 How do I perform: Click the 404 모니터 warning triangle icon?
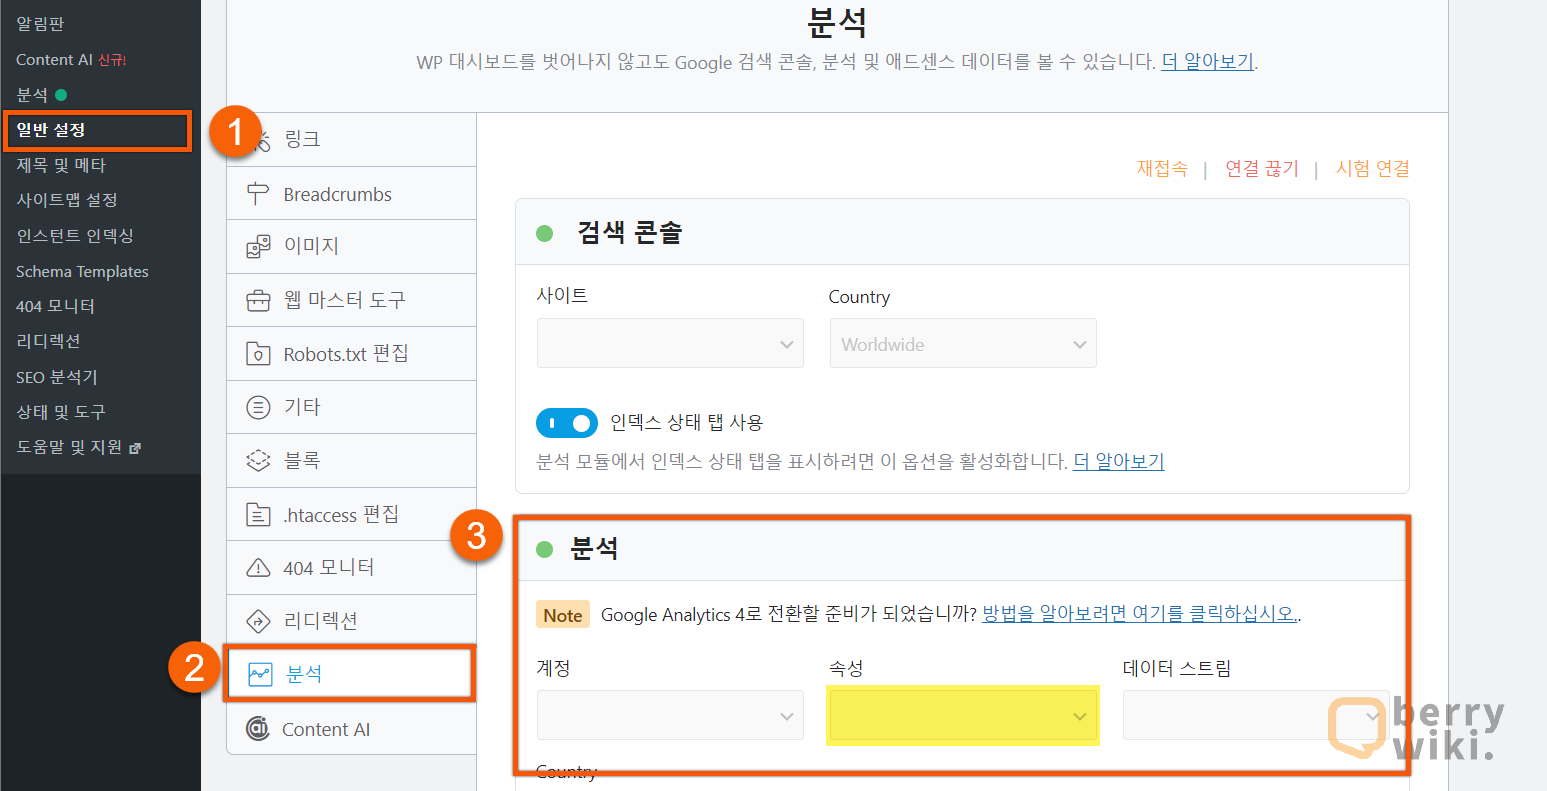[258, 568]
